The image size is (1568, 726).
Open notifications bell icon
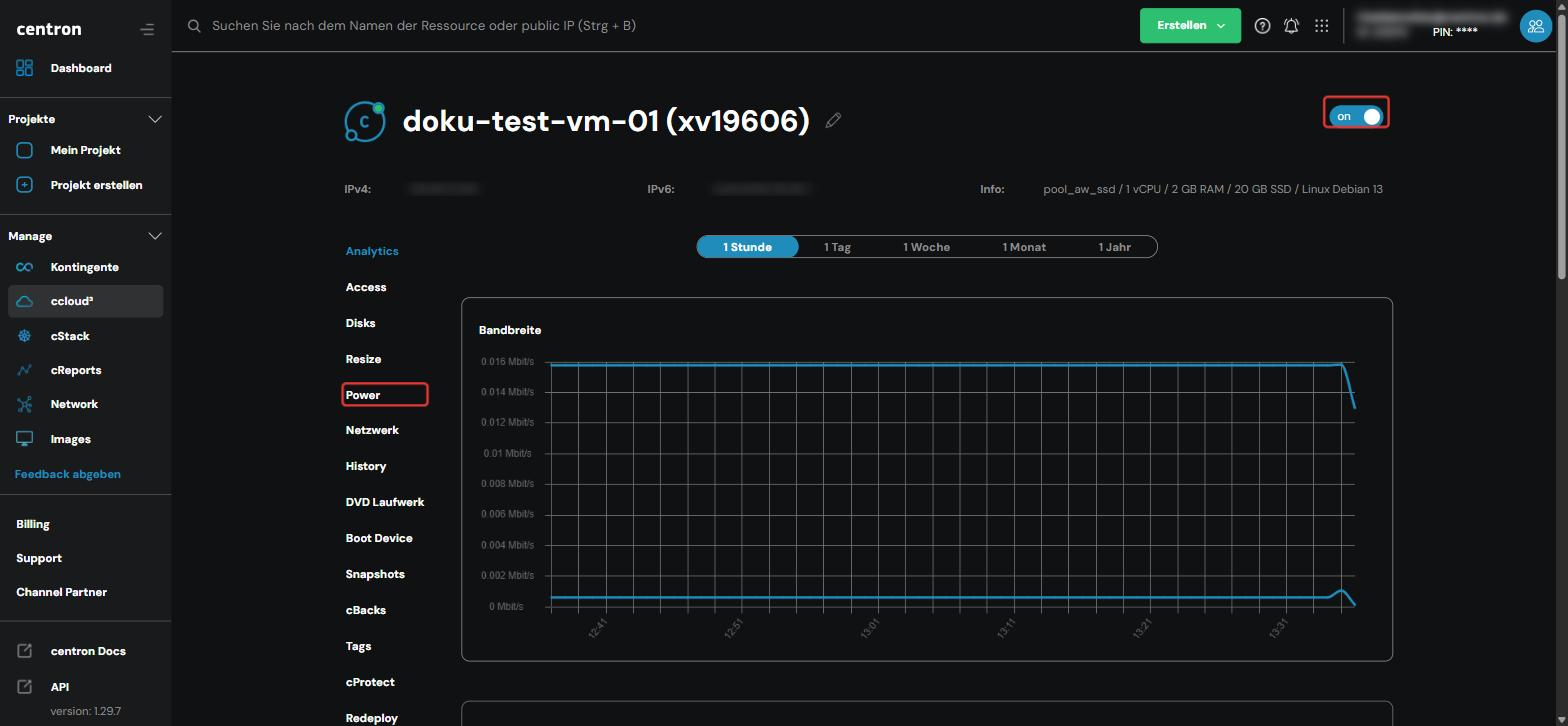pos(1291,26)
